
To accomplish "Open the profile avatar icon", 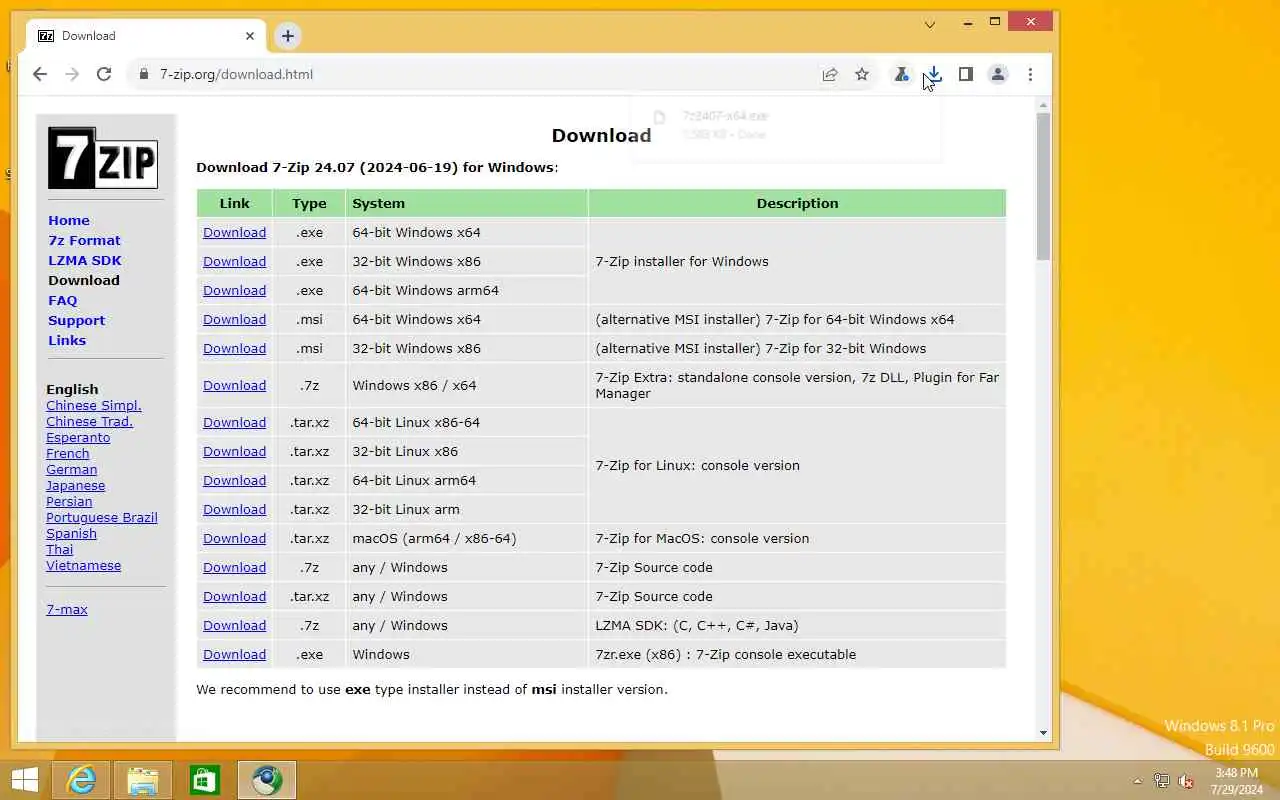I will [x=998, y=74].
